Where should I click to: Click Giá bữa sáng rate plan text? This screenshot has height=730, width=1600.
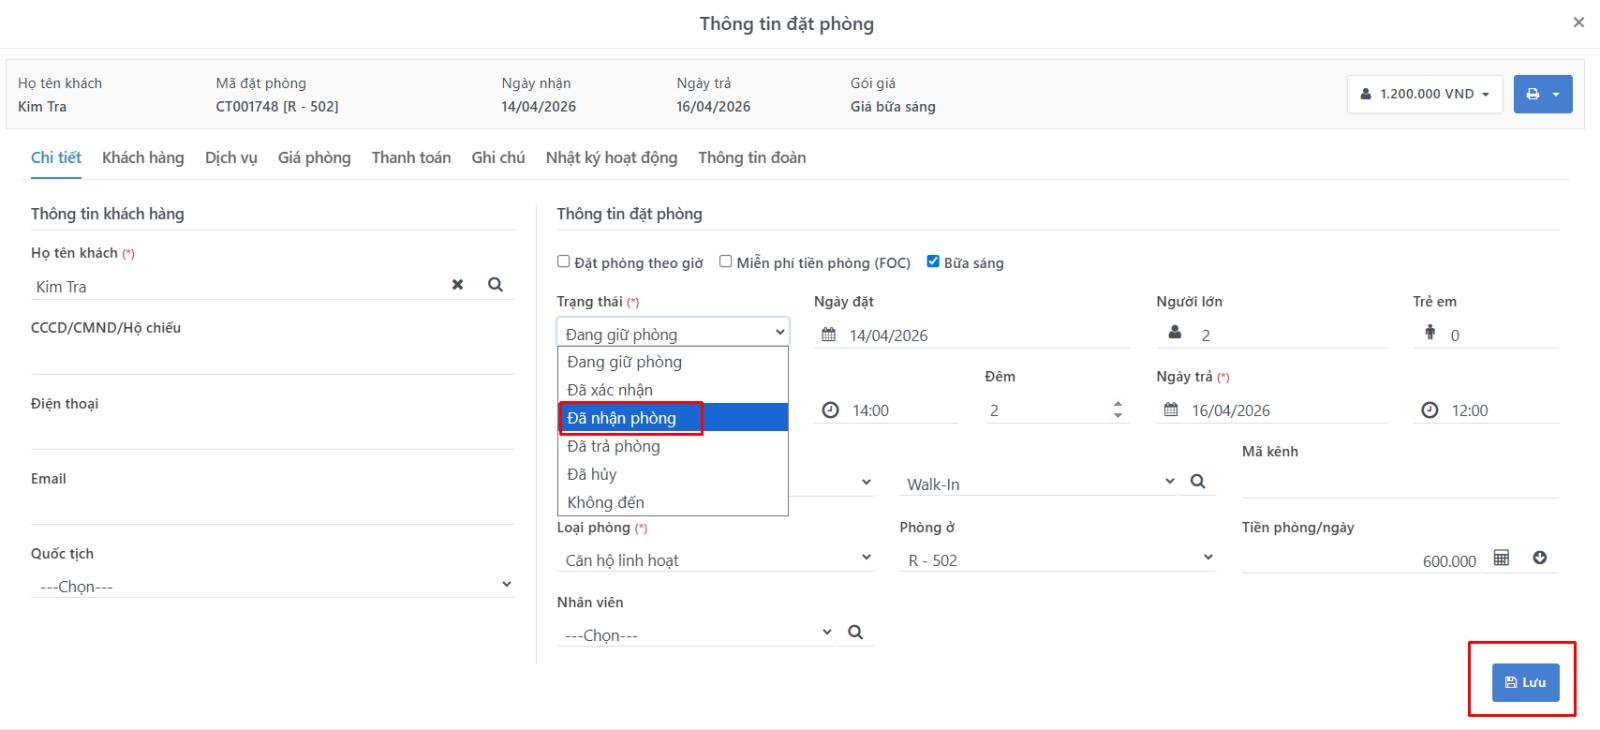click(893, 106)
